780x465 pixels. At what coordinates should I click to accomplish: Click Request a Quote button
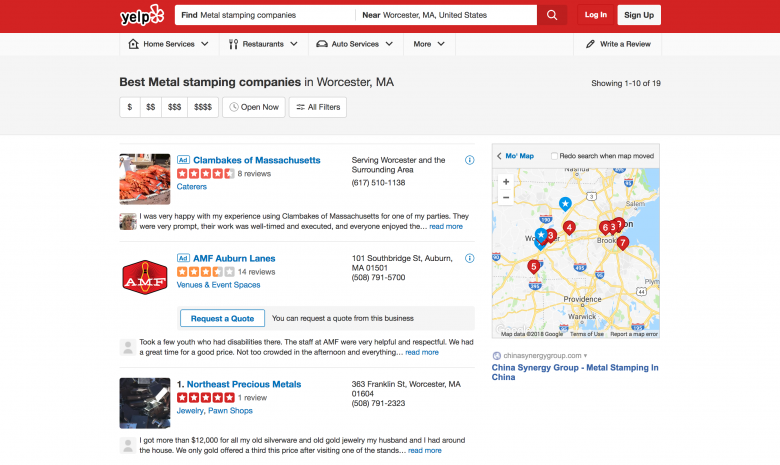pos(222,318)
